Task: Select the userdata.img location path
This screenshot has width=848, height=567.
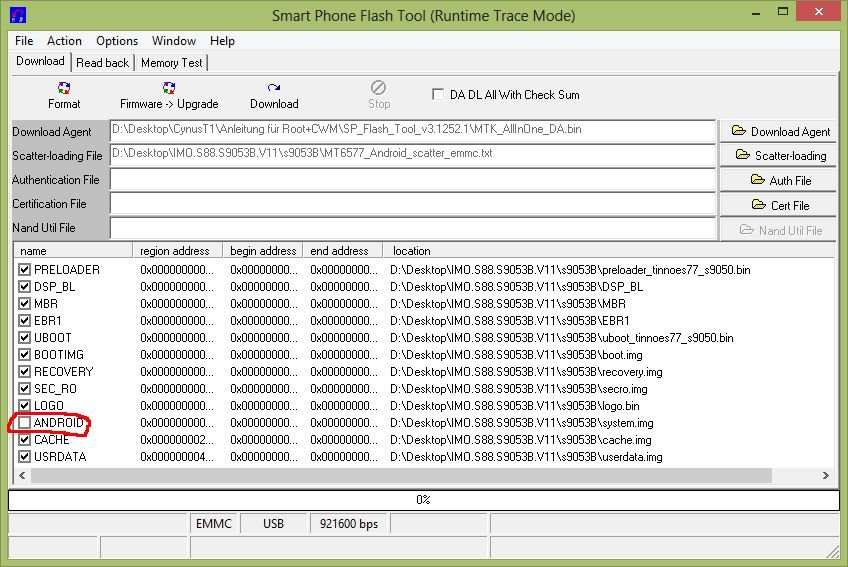Action: (526, 457)
